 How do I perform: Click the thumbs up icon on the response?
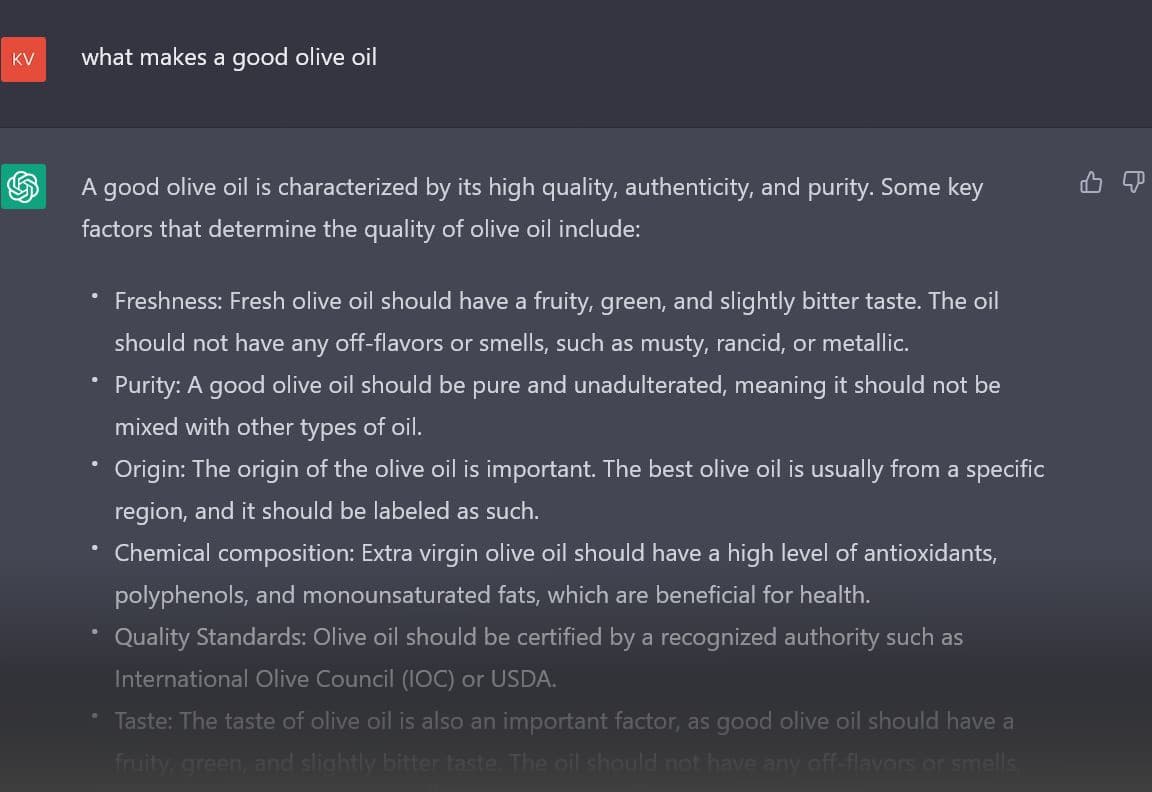1091,182
